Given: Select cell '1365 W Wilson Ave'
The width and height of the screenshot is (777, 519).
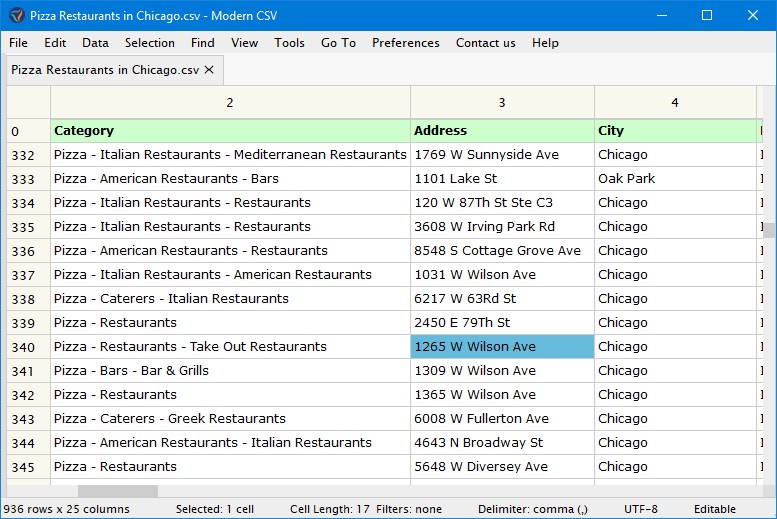Looking at the screenshot, I should click(502, 395).
